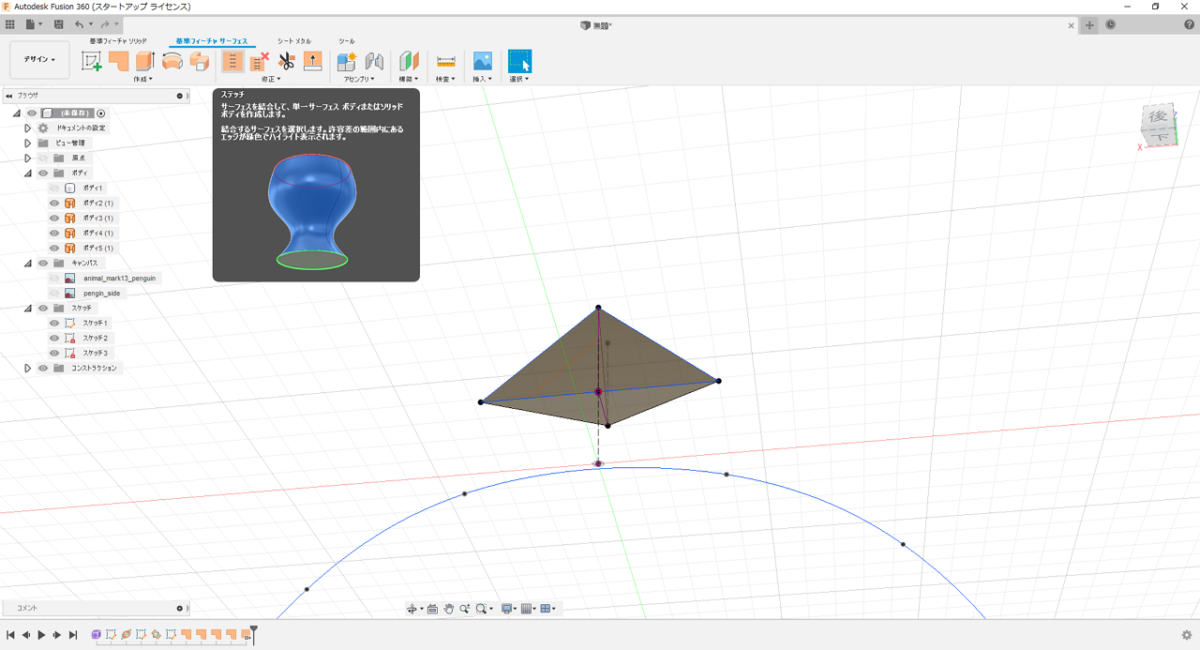1200x650 pixels.
Task: Toggle visibility of スケッチ1
Action: 54,323
